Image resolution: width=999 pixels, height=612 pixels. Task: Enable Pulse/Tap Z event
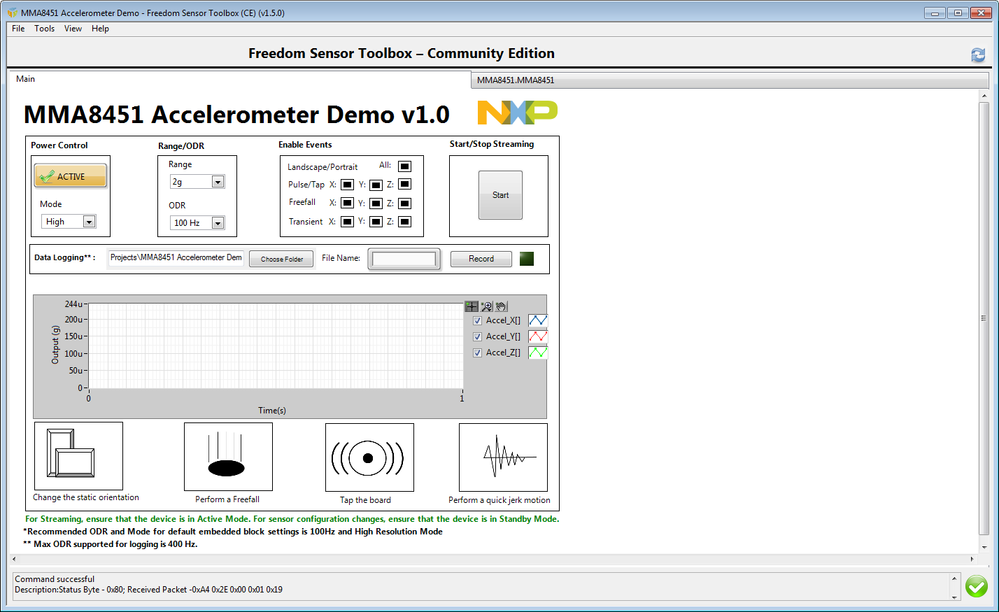(405, 185)
